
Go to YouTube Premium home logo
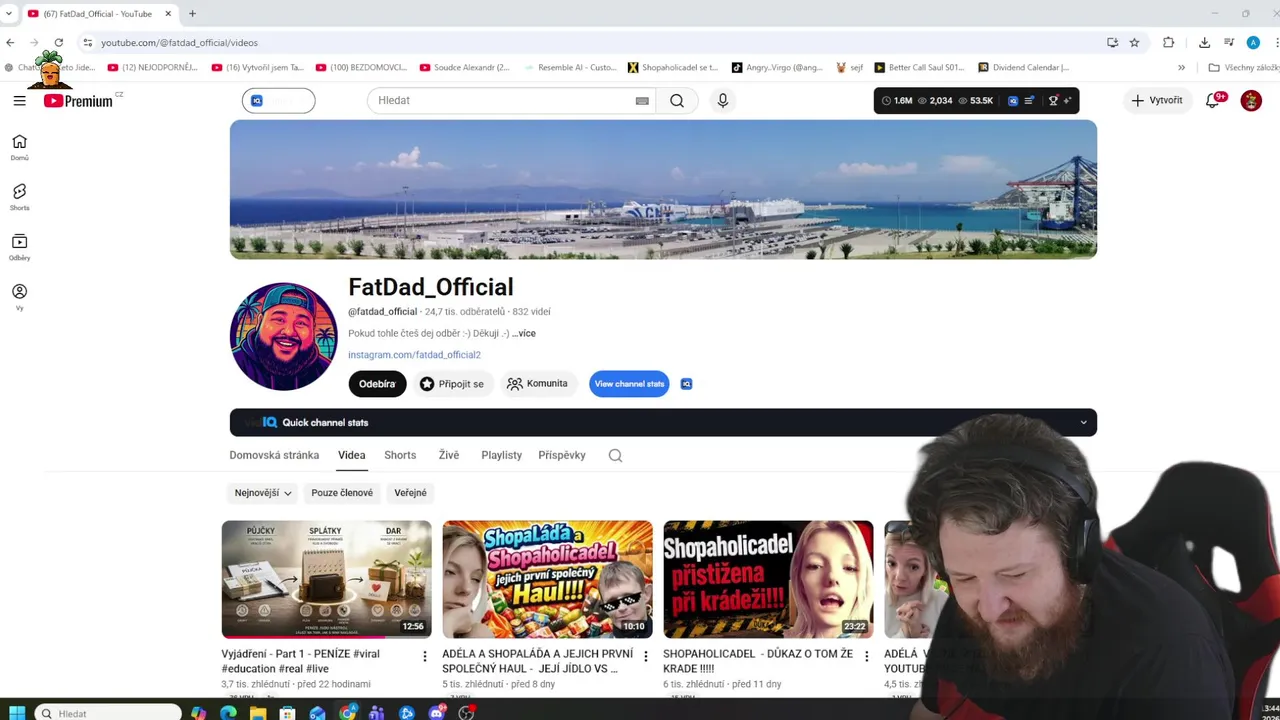pyautogui.click(x=78, y=100)
